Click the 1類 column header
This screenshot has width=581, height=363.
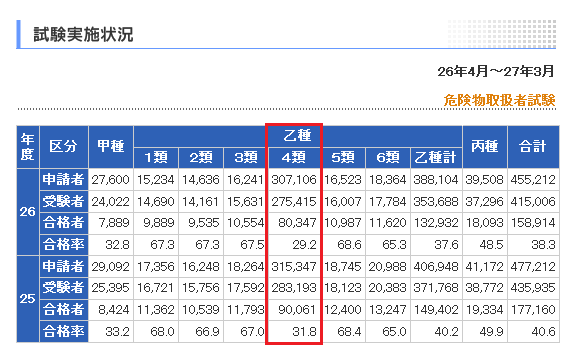click(x=156, y=158)
